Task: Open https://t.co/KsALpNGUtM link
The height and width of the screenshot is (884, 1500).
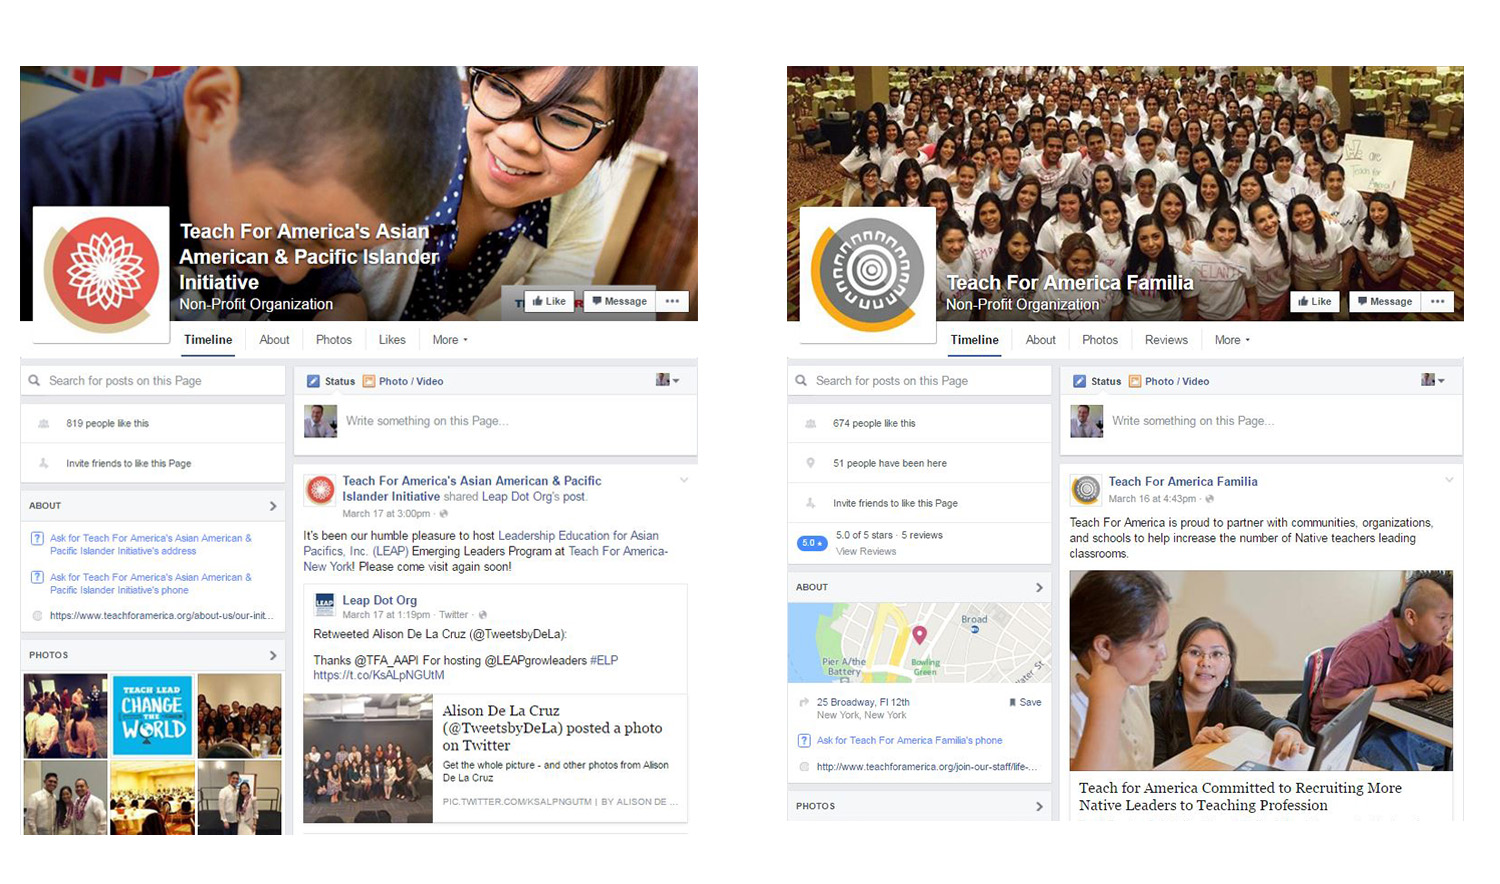Action: point(378,675)
